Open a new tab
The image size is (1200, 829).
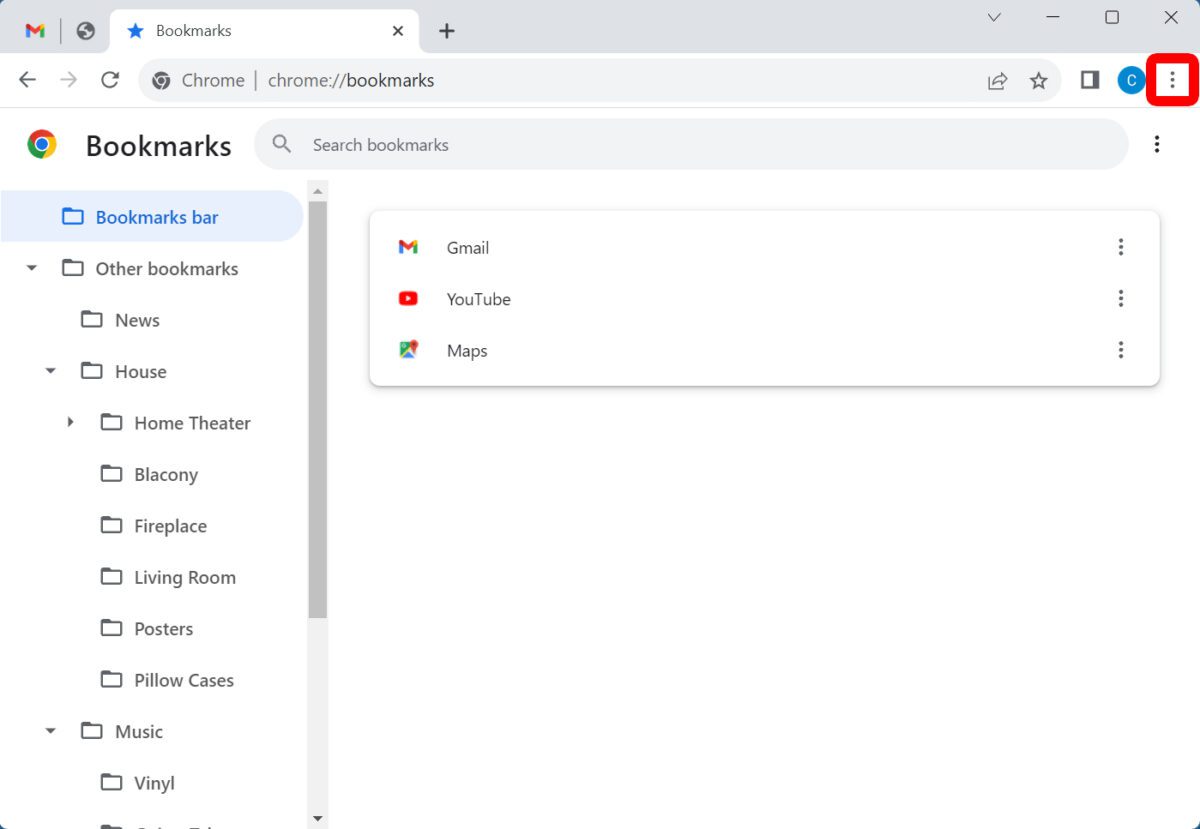tap(446, 31)
